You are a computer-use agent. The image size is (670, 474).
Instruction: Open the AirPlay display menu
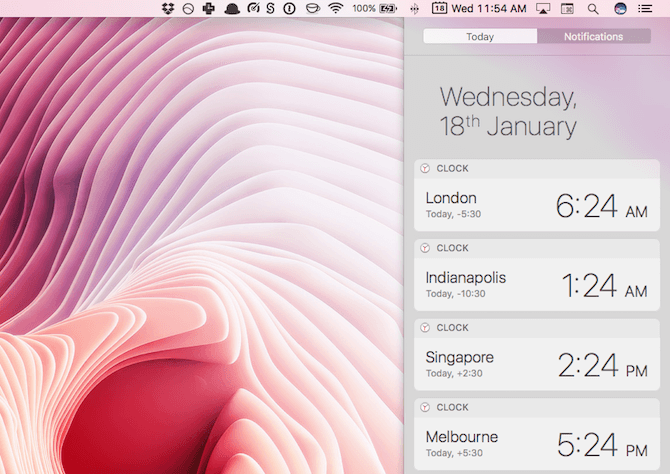pos(543,8)
